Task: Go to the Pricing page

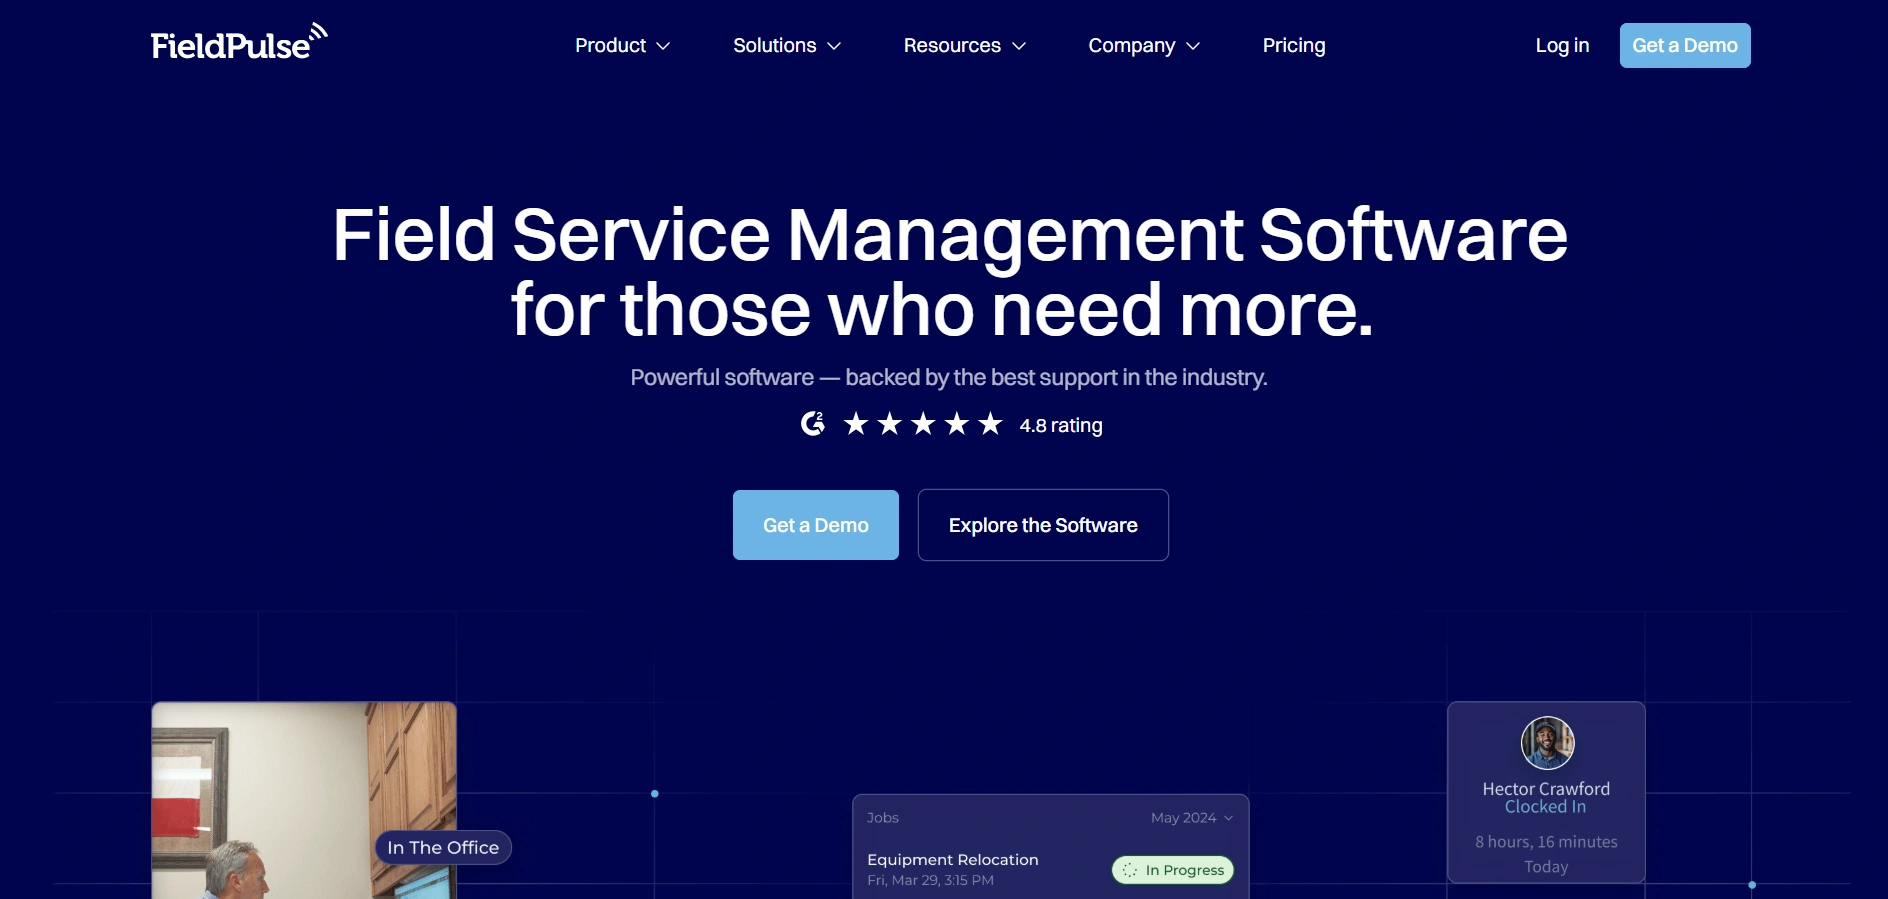Action: [1294, 45]
